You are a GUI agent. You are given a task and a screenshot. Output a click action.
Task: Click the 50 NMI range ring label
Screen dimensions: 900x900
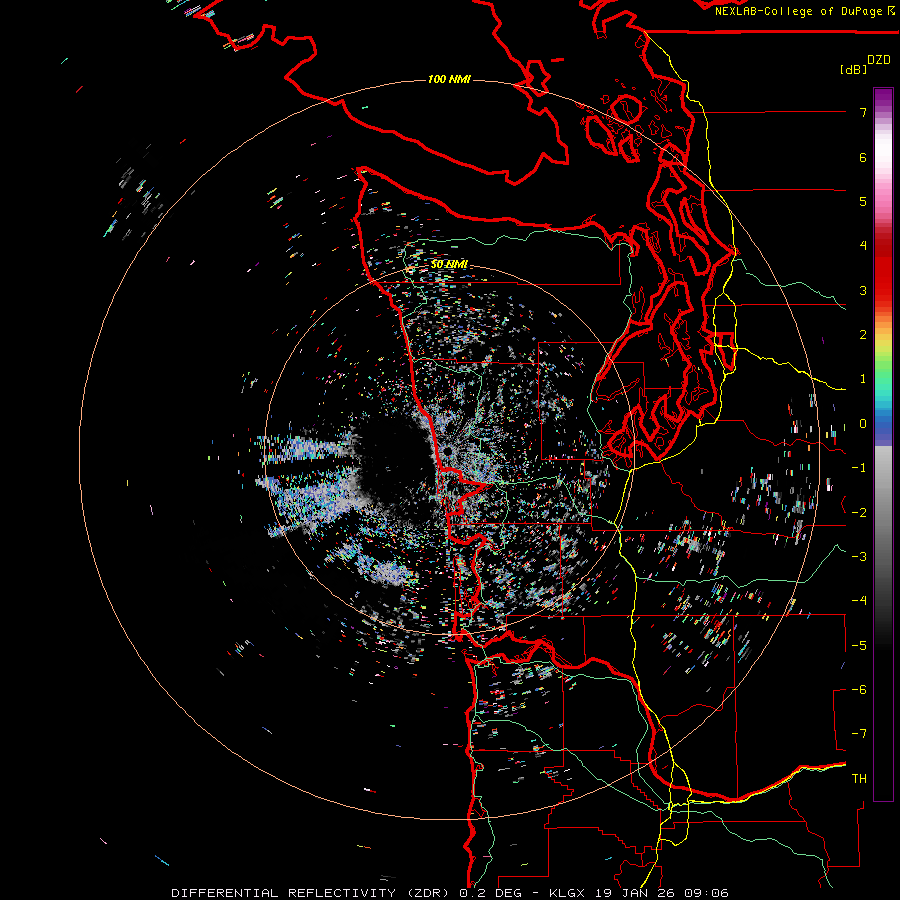tap(449, 264)
